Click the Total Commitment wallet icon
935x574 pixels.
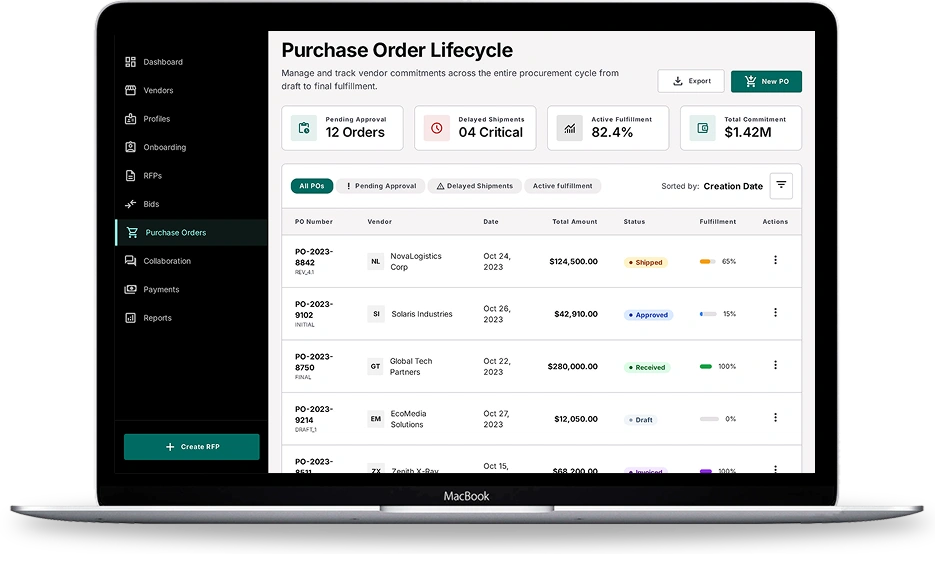click(x=702, y=128)
